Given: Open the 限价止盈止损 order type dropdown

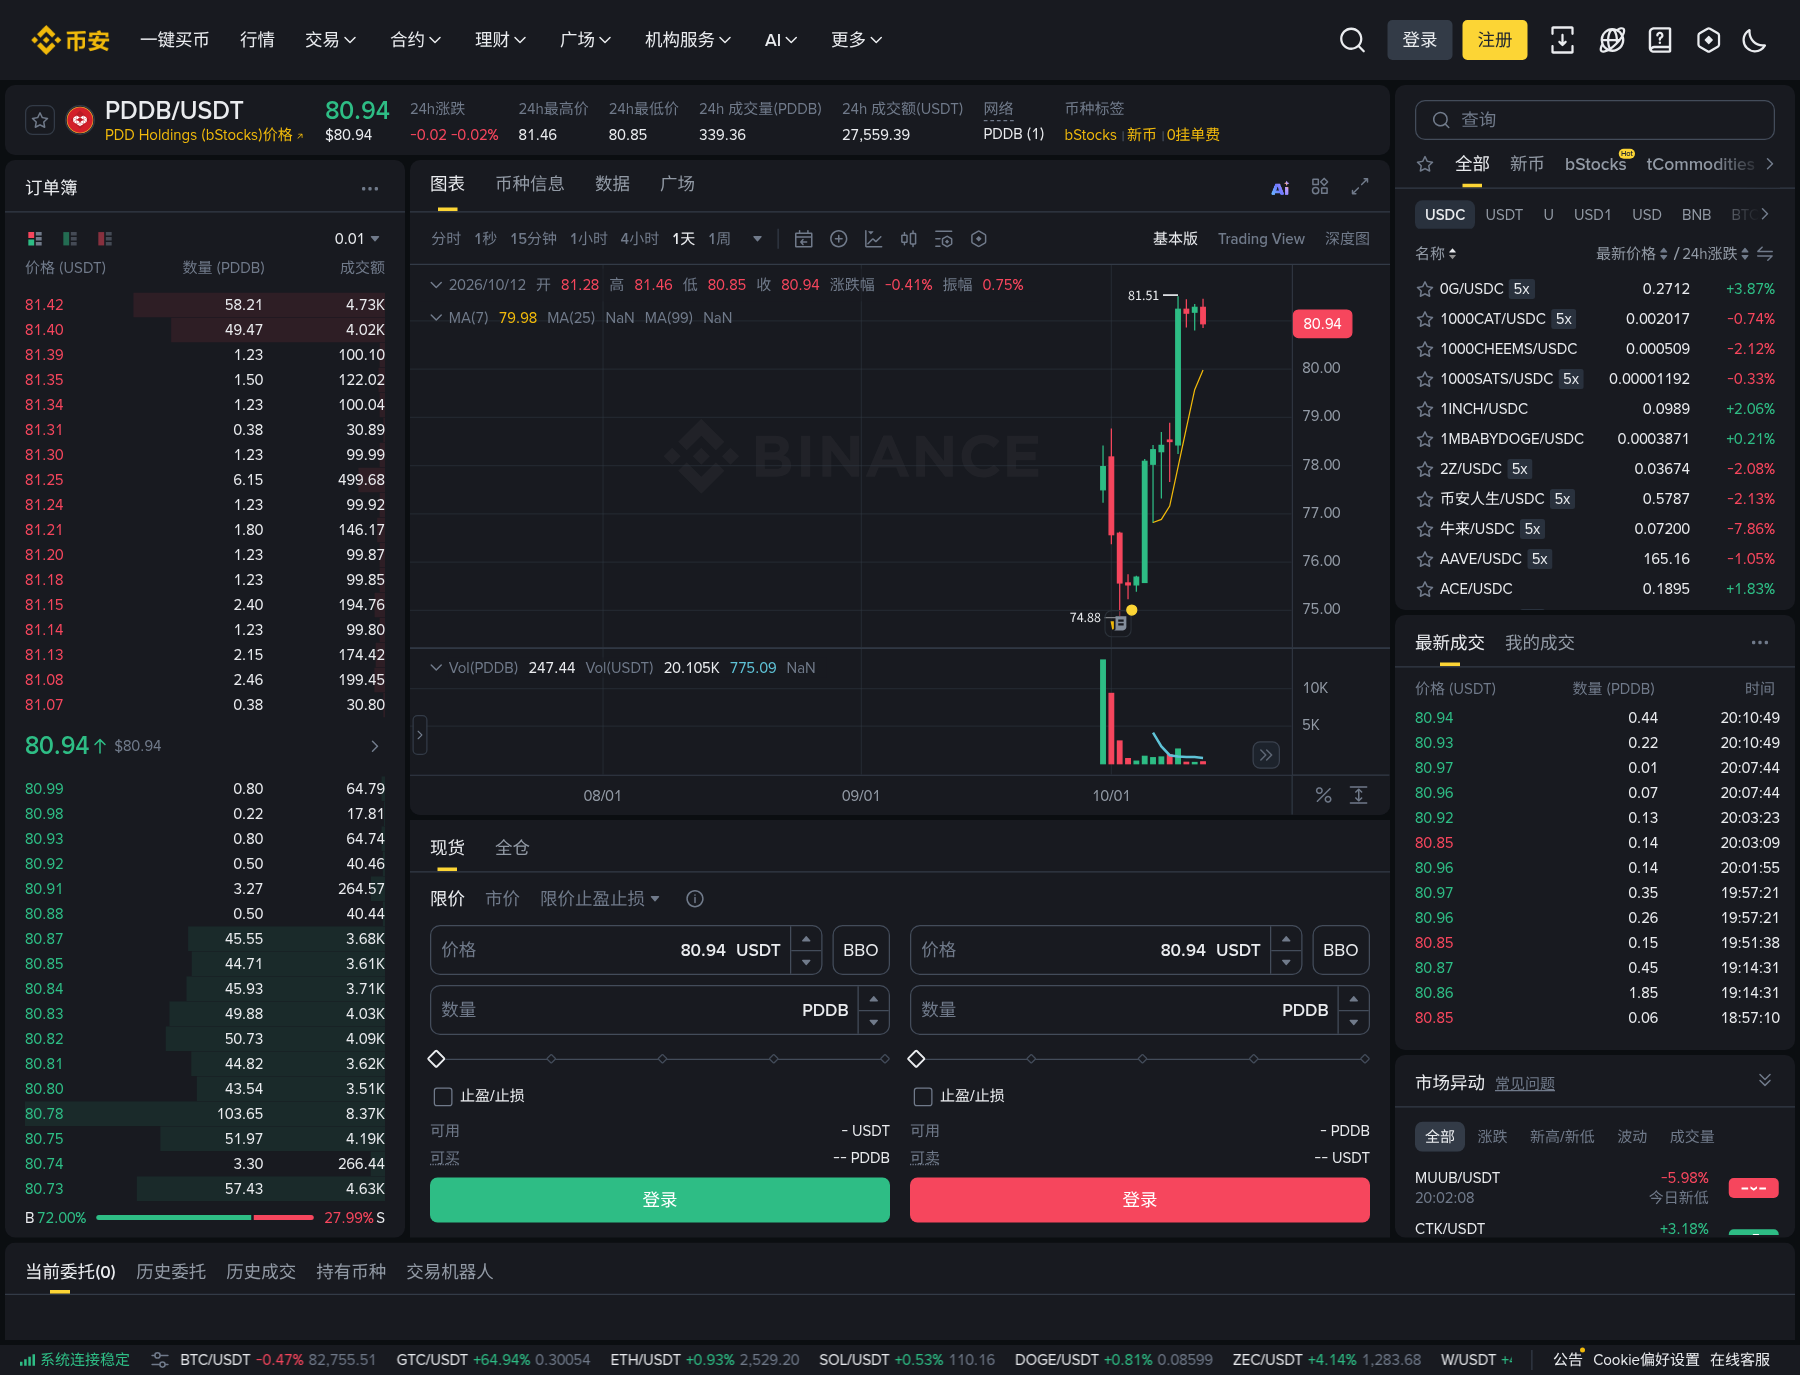Looking at the screenshot, I should coord(600,899).
